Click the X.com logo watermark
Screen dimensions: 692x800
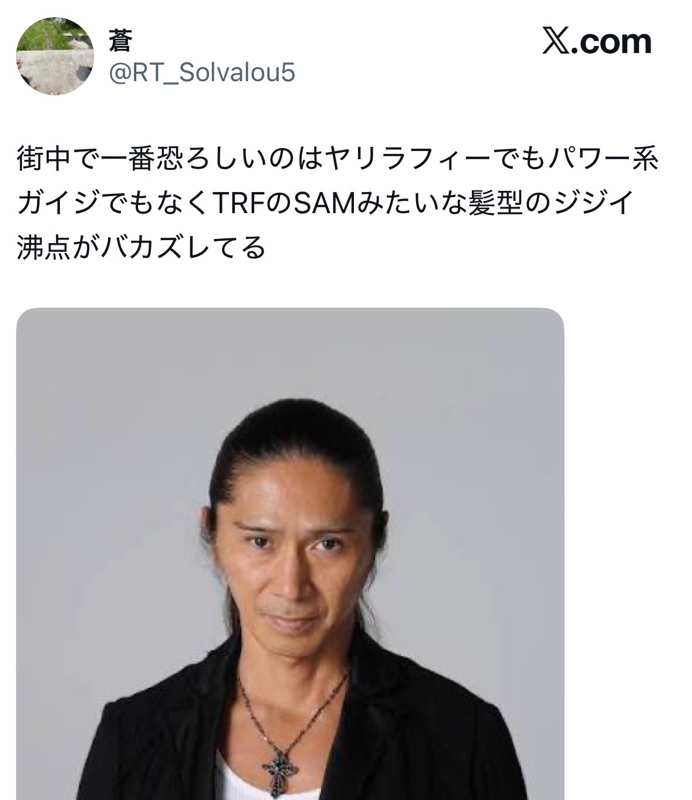coord(597,41)
